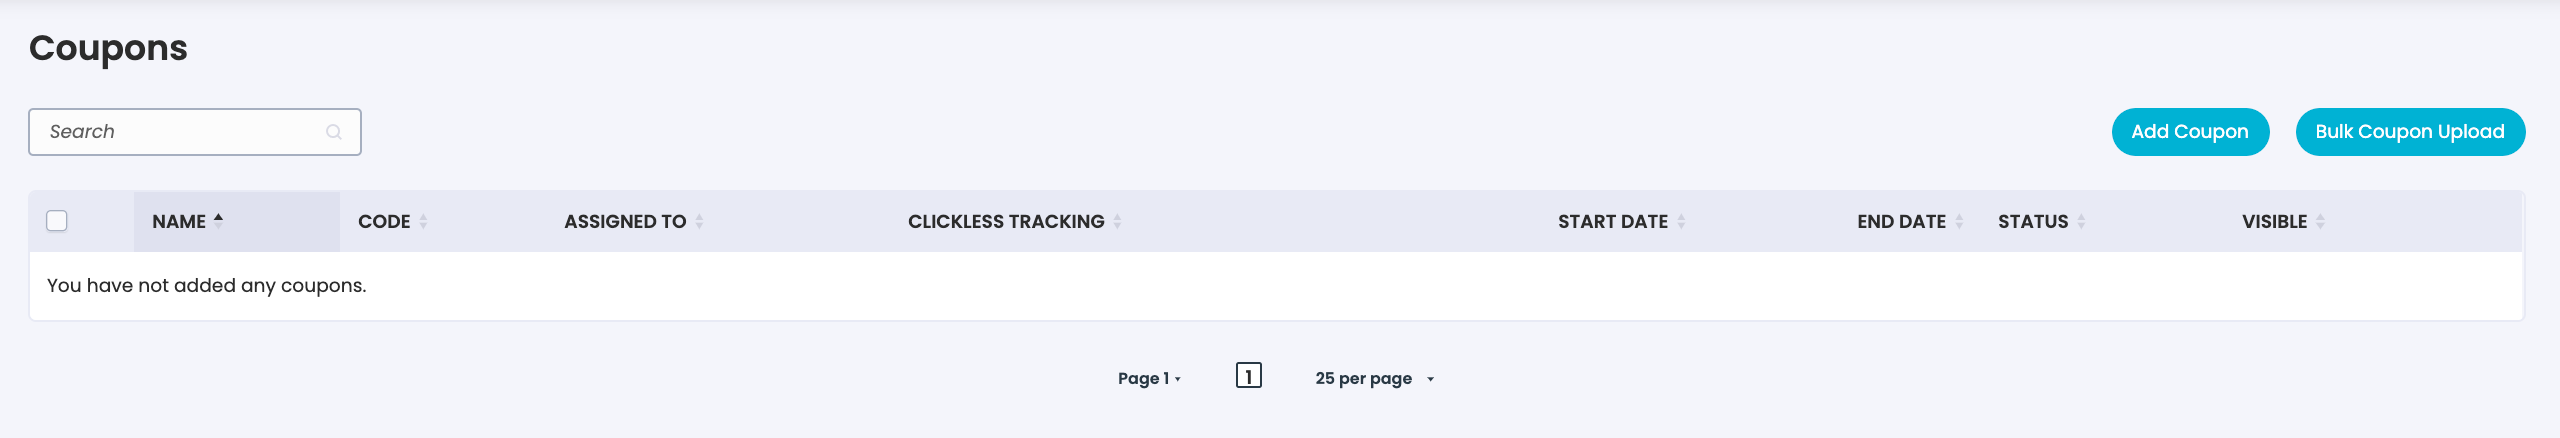Click the sort arrows beside STATUS
The width and height of the screenshot is (2560, 438).
[2081, 221]
